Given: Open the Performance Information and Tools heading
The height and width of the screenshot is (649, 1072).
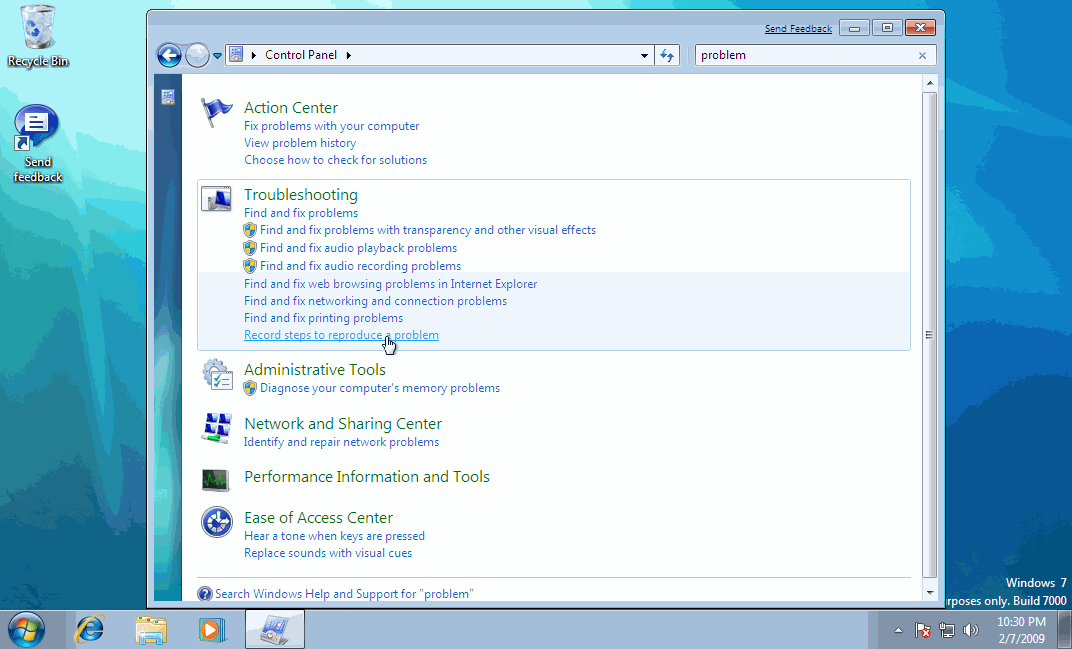Looking at the screenshot, I should click(366, 477).
